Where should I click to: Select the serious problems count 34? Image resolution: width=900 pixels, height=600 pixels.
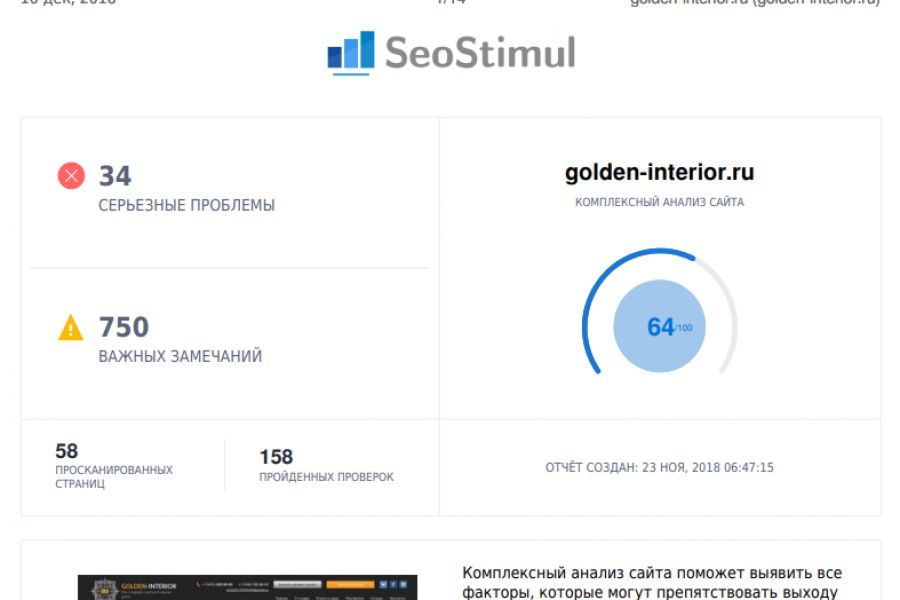click(x=115, y=176)
